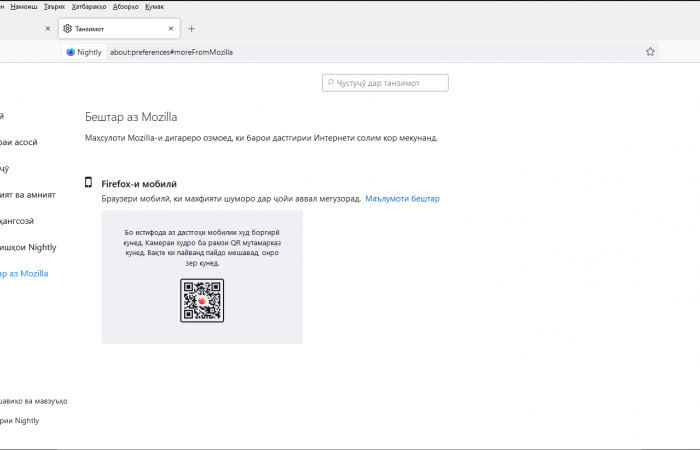Click the mobile phone icon beside Firefox-и мобилӣ
The height and width of the screenshot is (450, 700).
[x=88, y=182]
